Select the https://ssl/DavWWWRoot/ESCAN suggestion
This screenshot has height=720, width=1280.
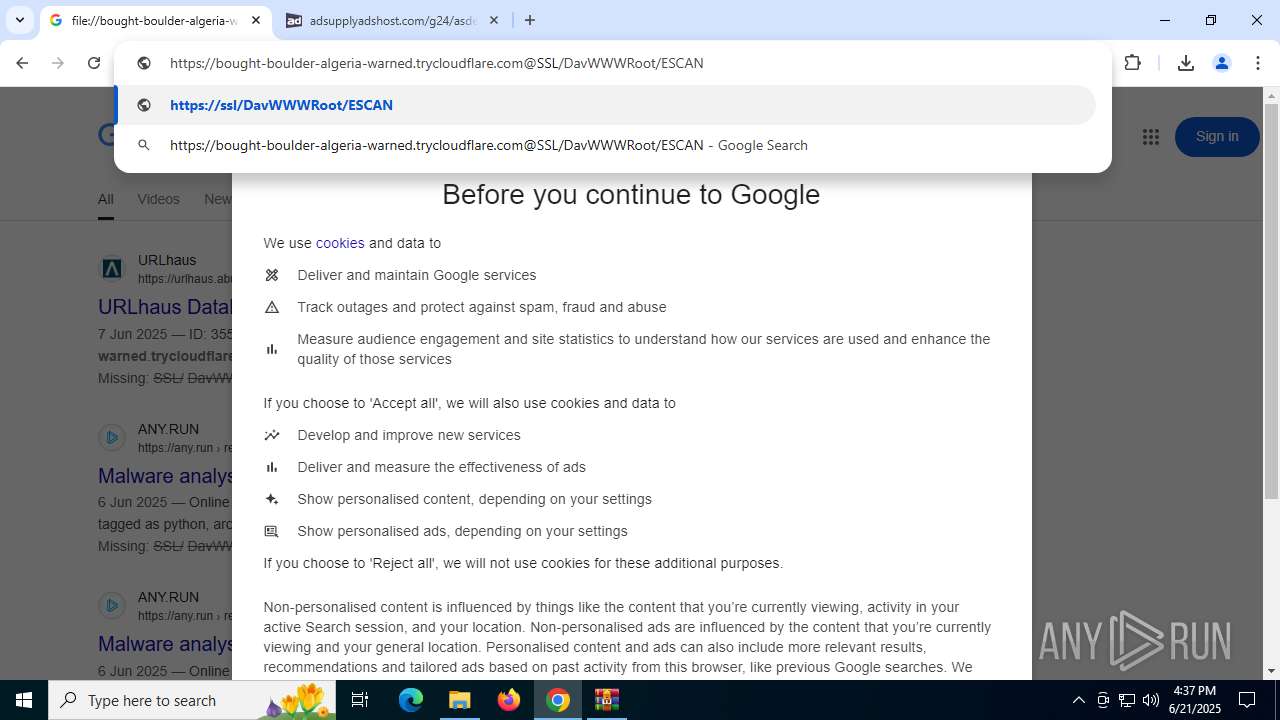[606, 105]
